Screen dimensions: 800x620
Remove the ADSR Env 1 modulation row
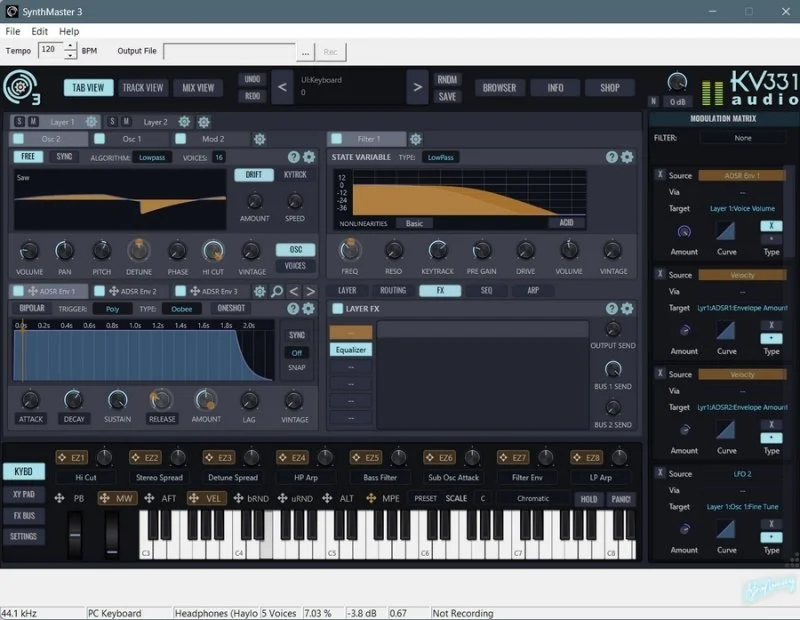click(660, 175)
